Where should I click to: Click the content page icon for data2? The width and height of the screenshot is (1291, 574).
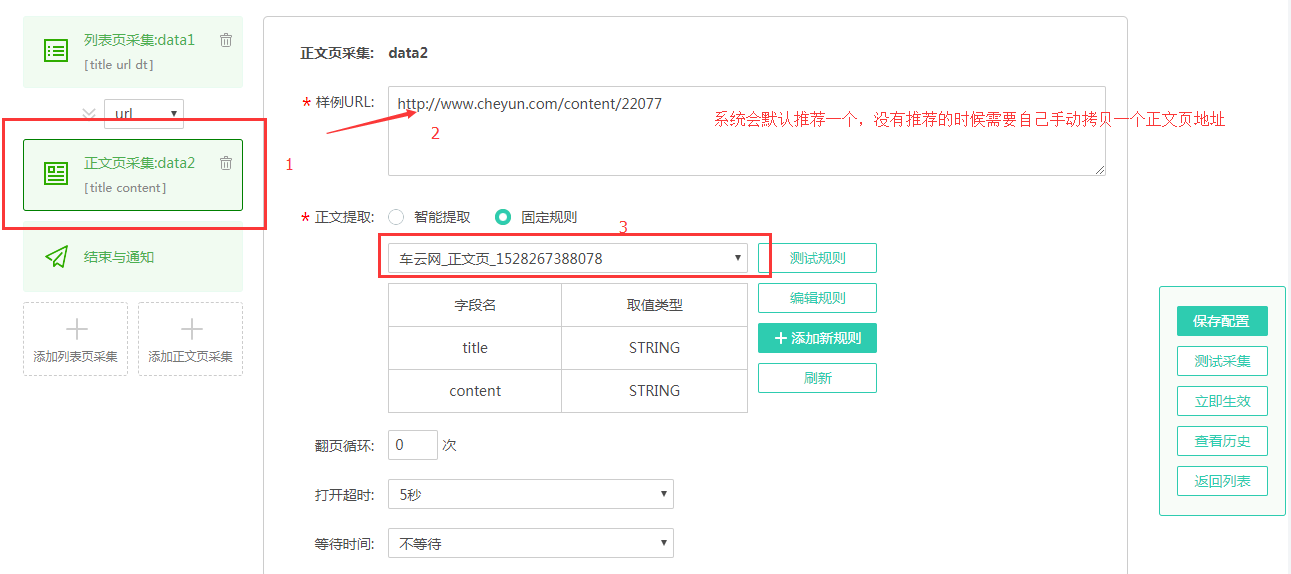56,174
